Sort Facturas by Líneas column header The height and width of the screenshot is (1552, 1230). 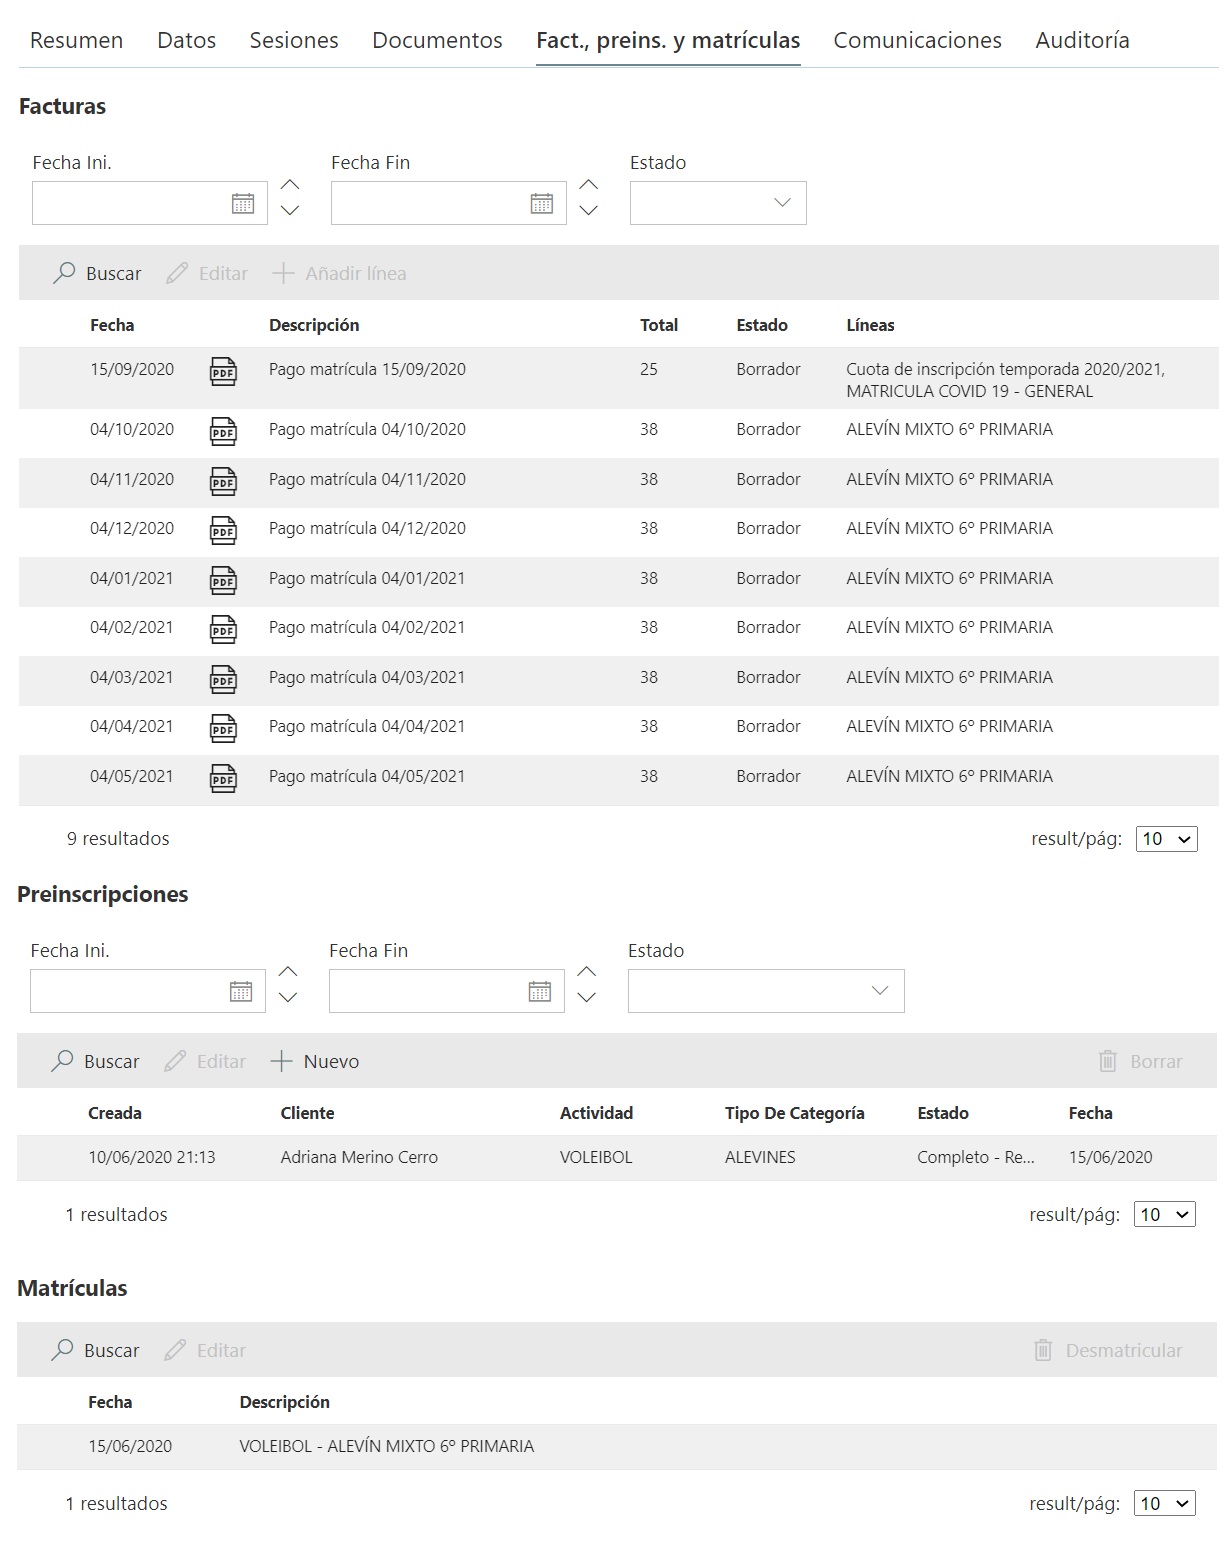tap(870, 326)
